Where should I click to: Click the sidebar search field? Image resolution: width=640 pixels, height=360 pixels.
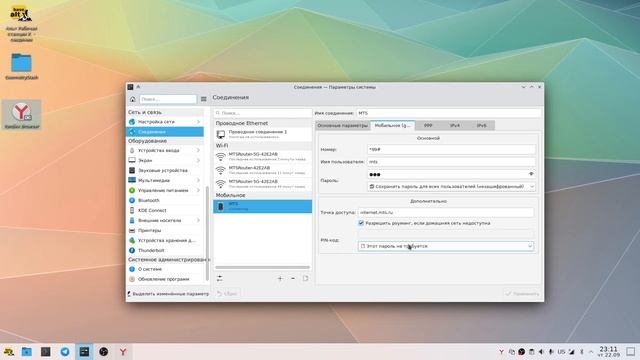point(168,99)
